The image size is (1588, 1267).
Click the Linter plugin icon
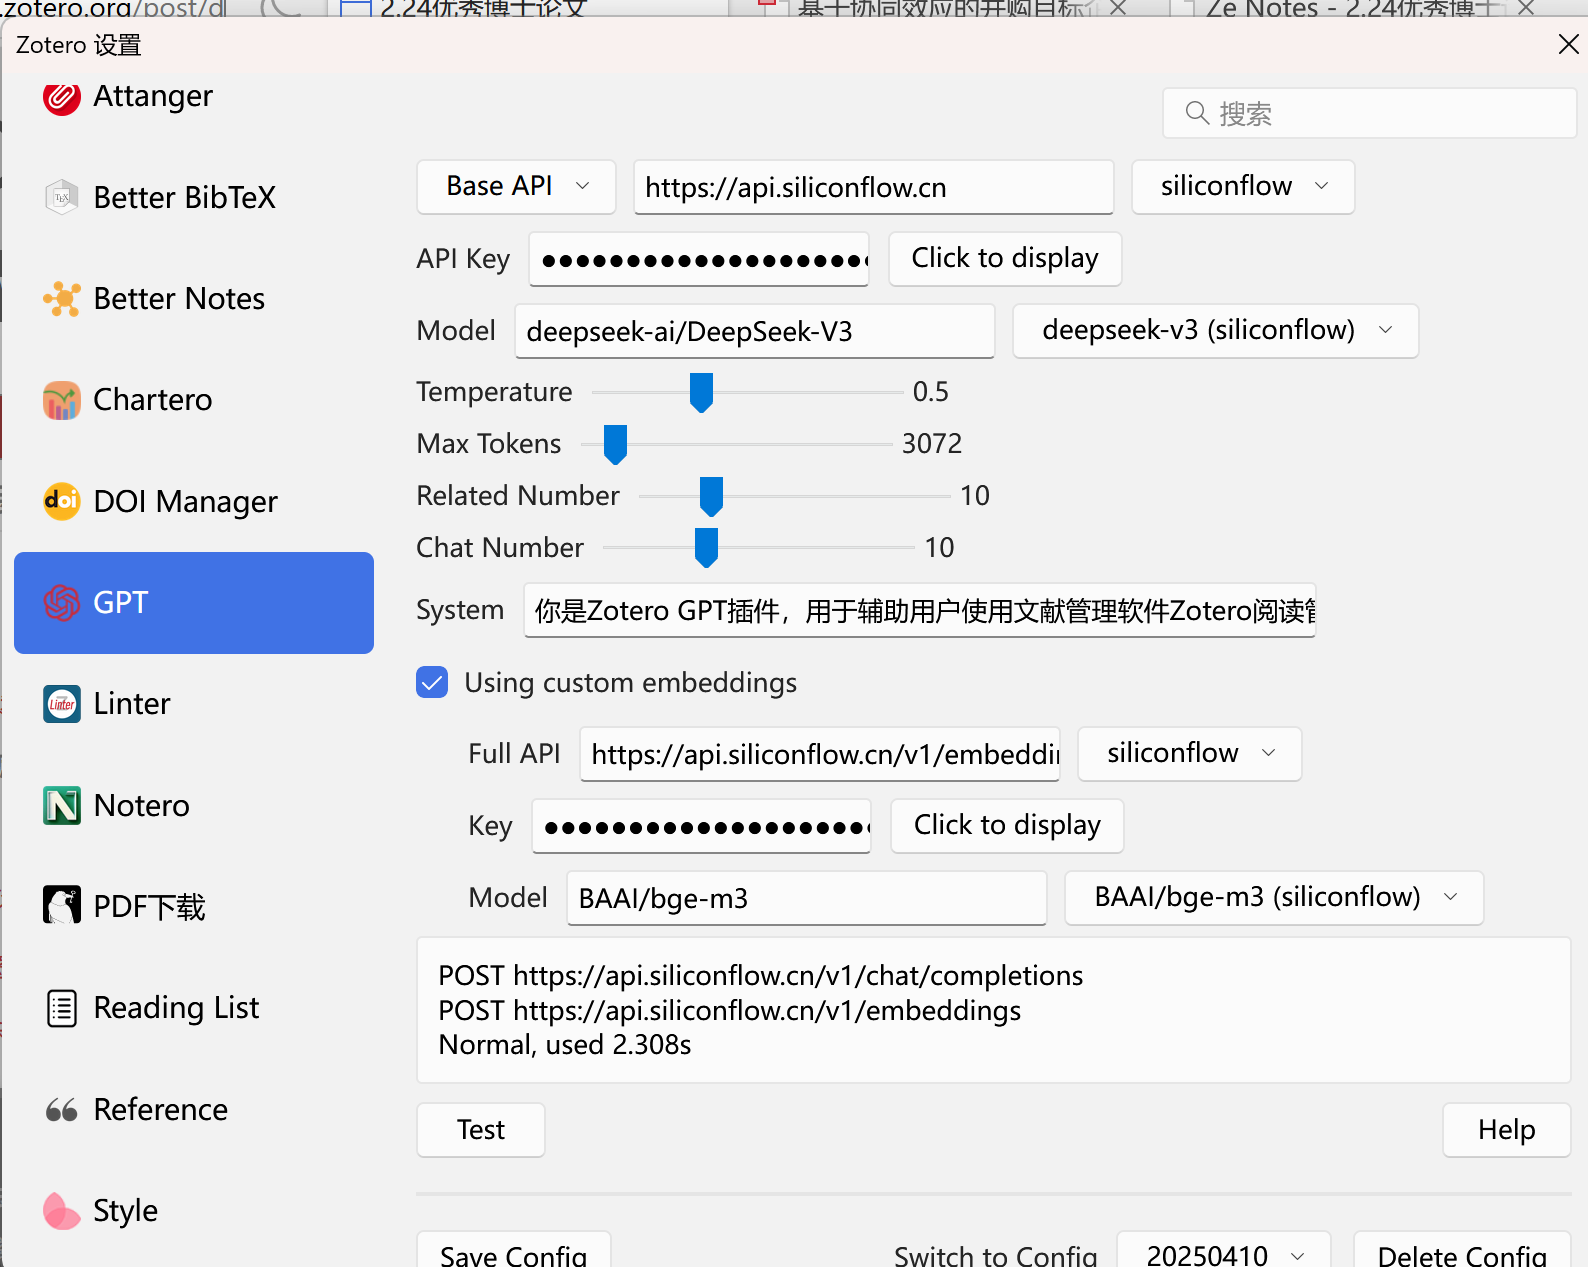click(62, 704)
